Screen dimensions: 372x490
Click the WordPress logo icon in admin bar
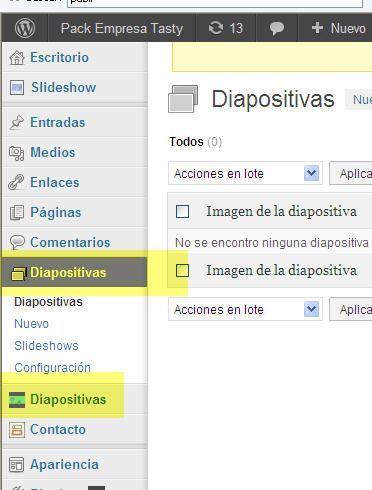point(25,28)
